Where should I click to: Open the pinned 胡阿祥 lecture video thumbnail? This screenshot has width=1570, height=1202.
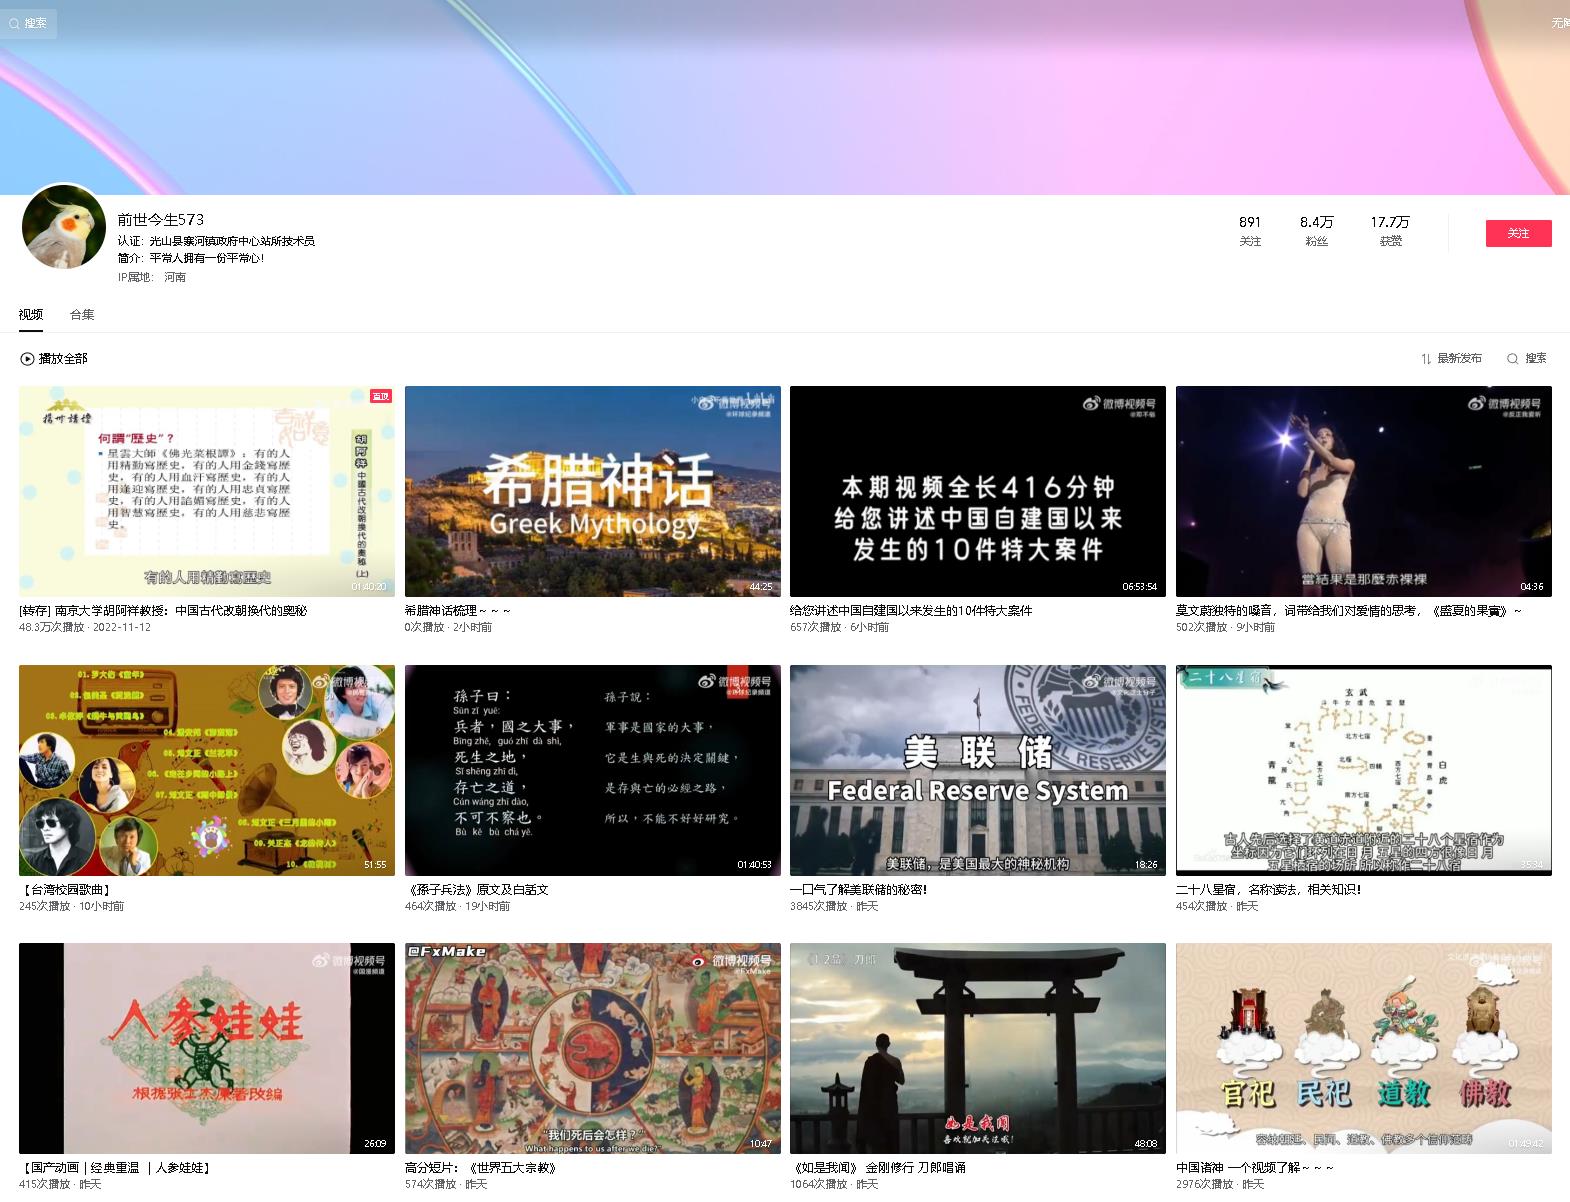click(206, 491)
